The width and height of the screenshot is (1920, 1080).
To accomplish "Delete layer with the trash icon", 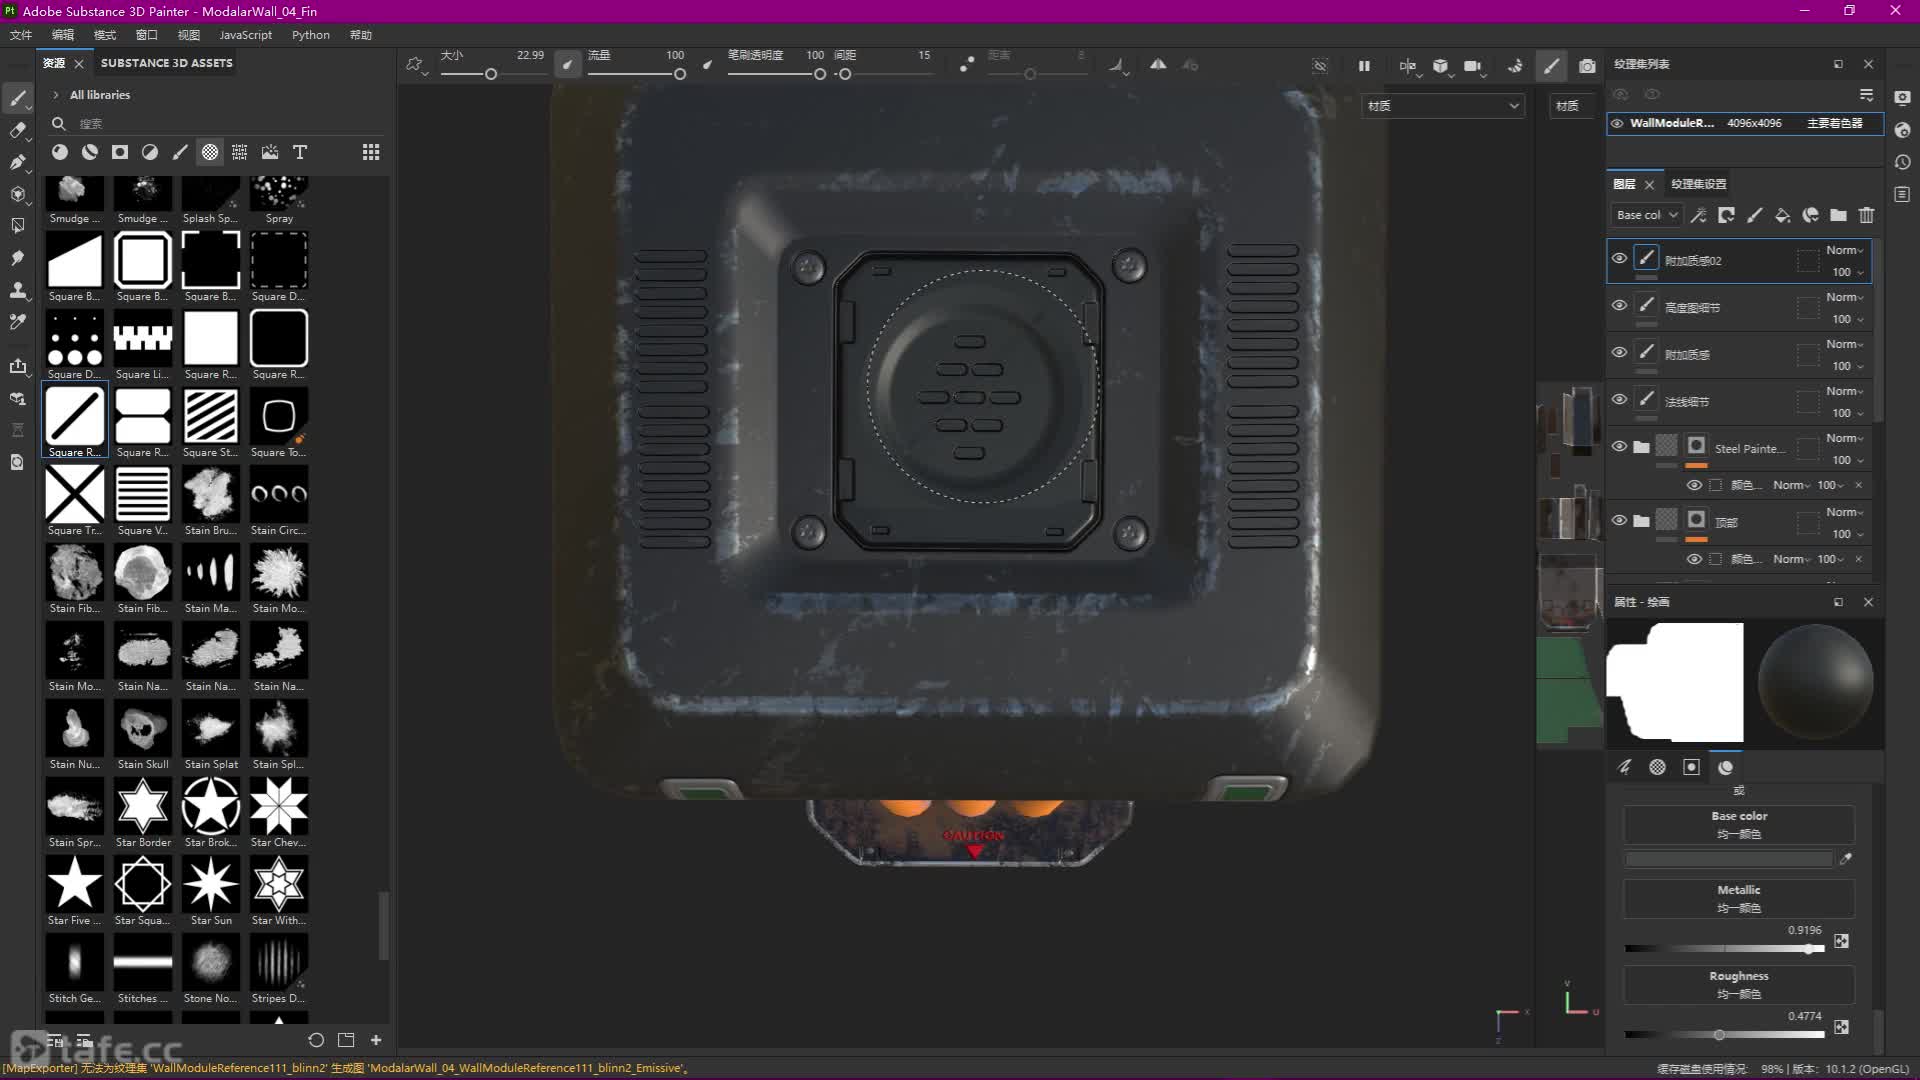I will pyautogui.click(x=1866, y=215).
